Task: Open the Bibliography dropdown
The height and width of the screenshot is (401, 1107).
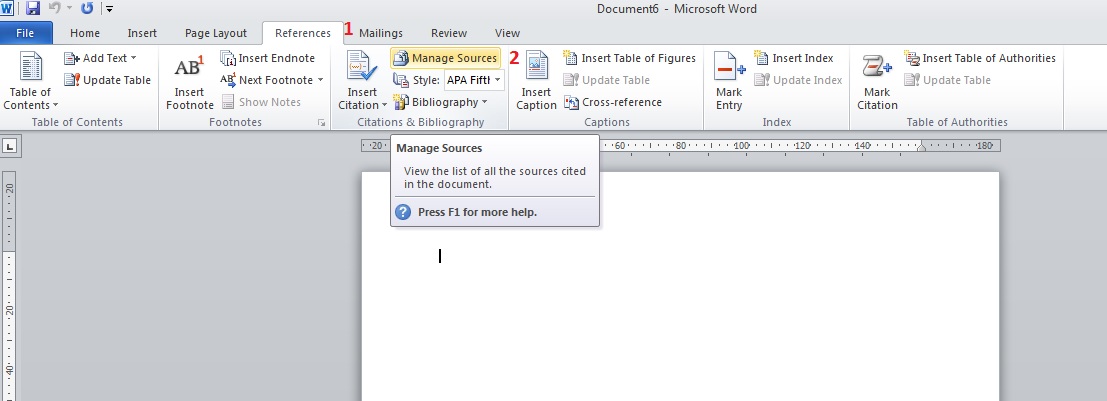Action: [x=440, y=102]
